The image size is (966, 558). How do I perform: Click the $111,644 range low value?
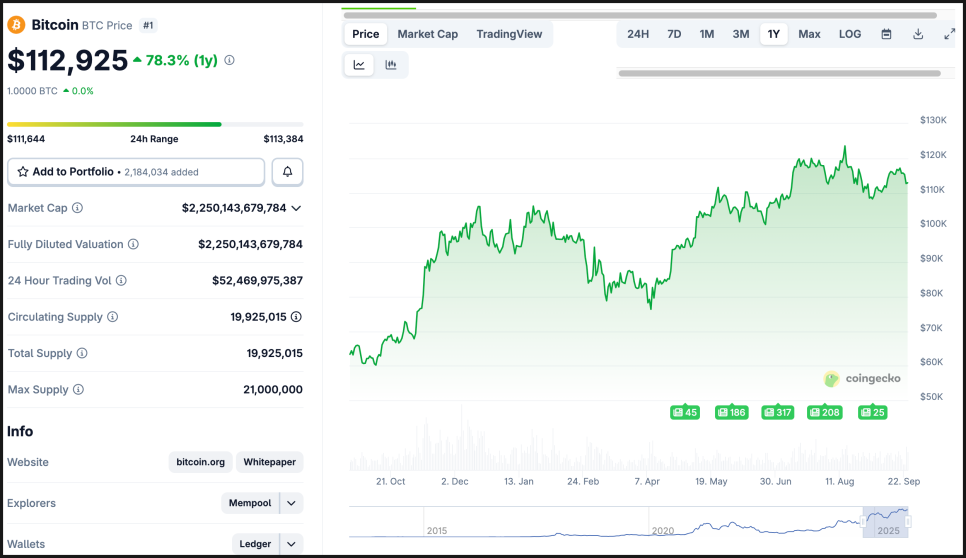point(26,139)
